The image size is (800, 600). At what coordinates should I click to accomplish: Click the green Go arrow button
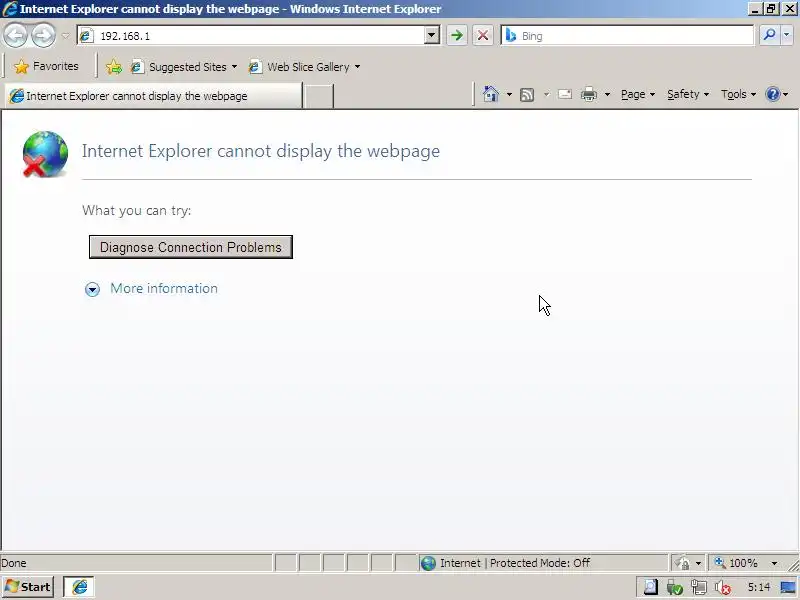coord(457,36)
